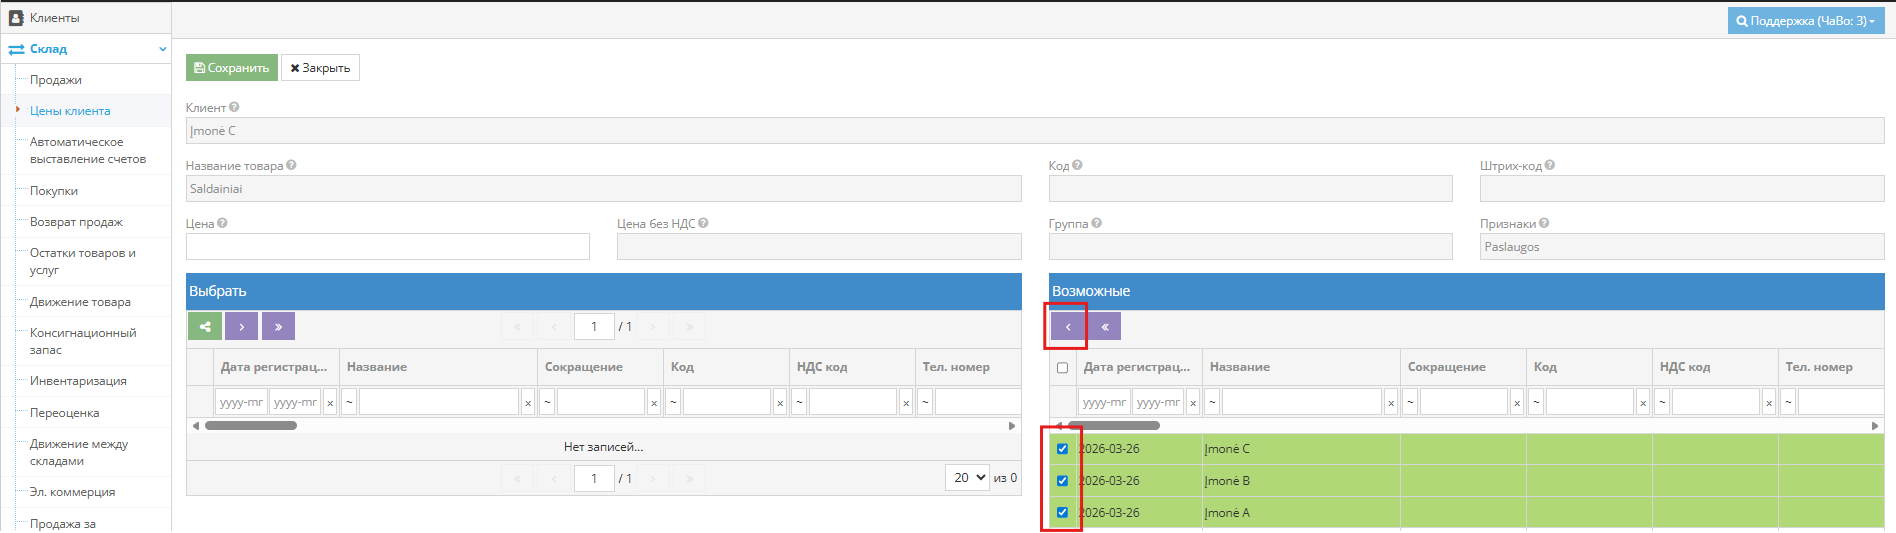Click double left arrow button in Возможные
The width and height of the screenshot is (1896, 533).
tap(1105, 326)
